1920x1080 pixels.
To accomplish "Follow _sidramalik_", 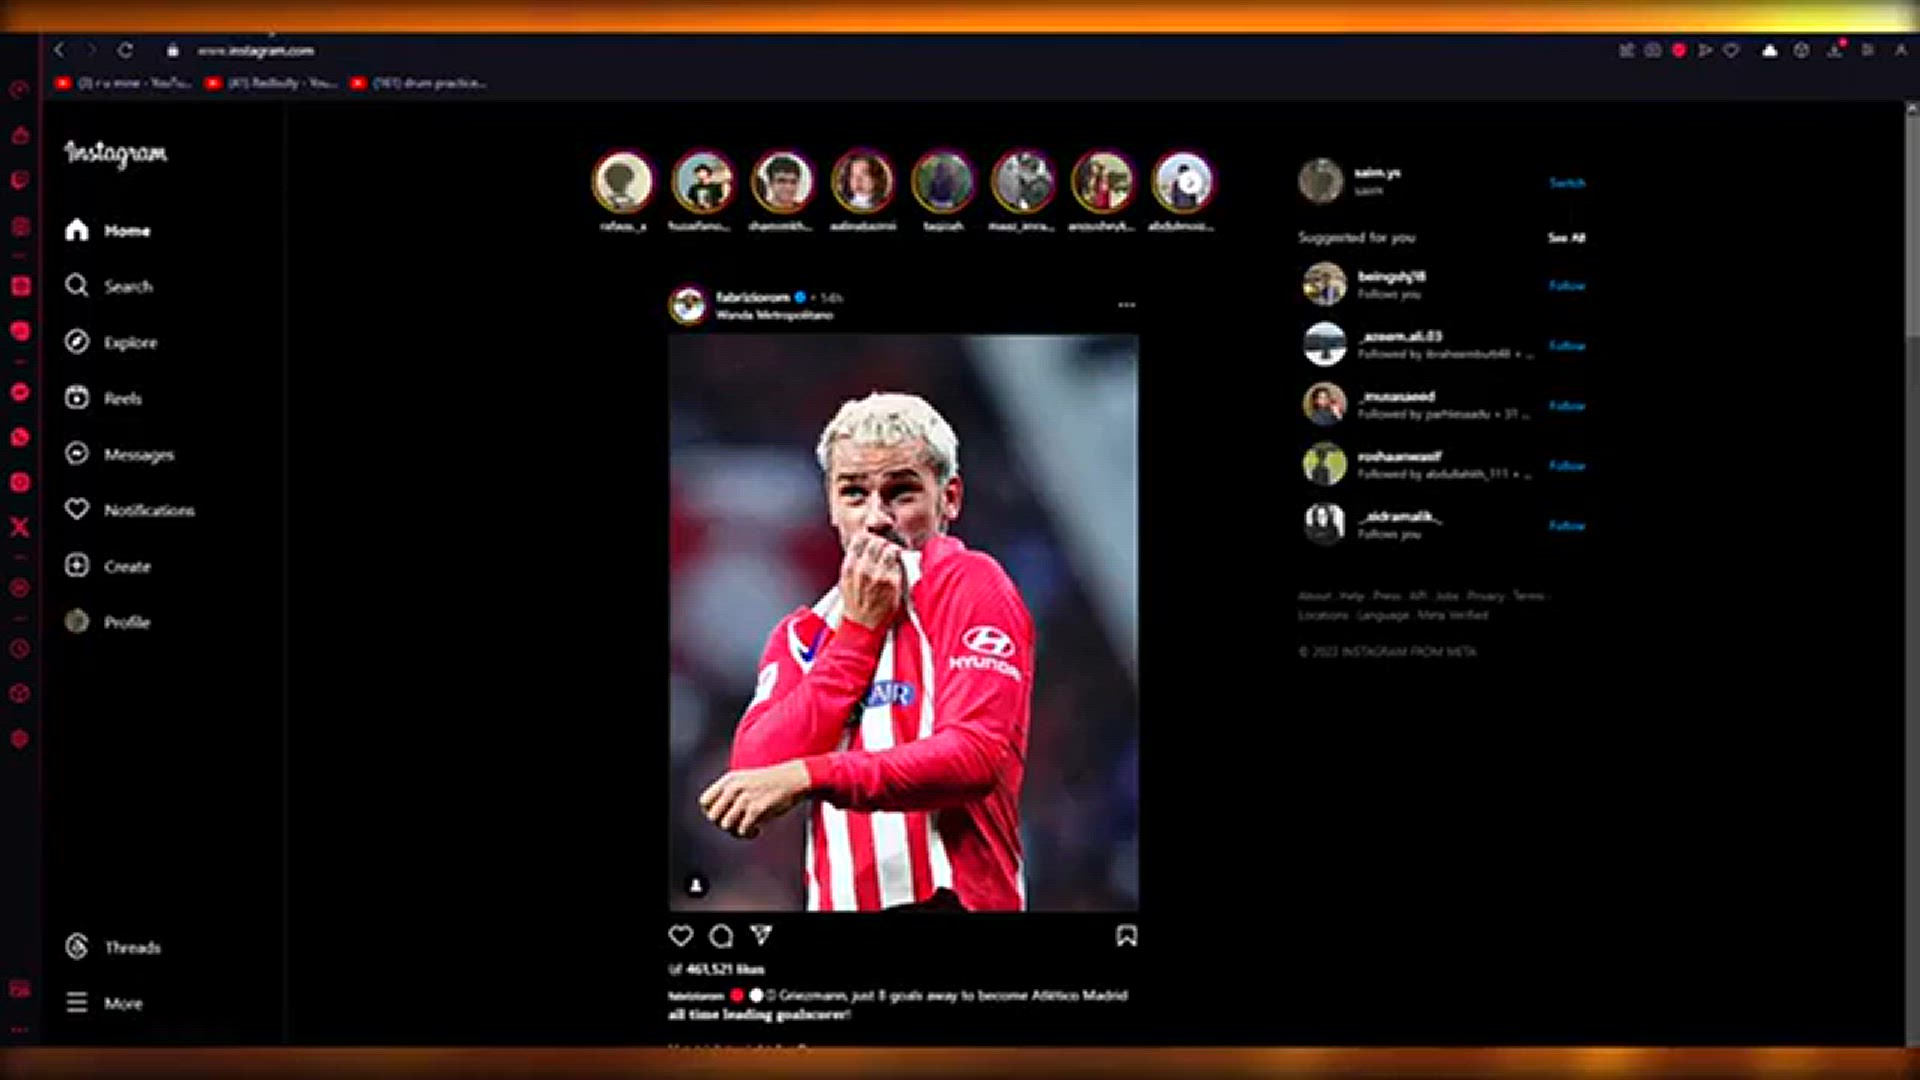I will (x=1567, y=526).
